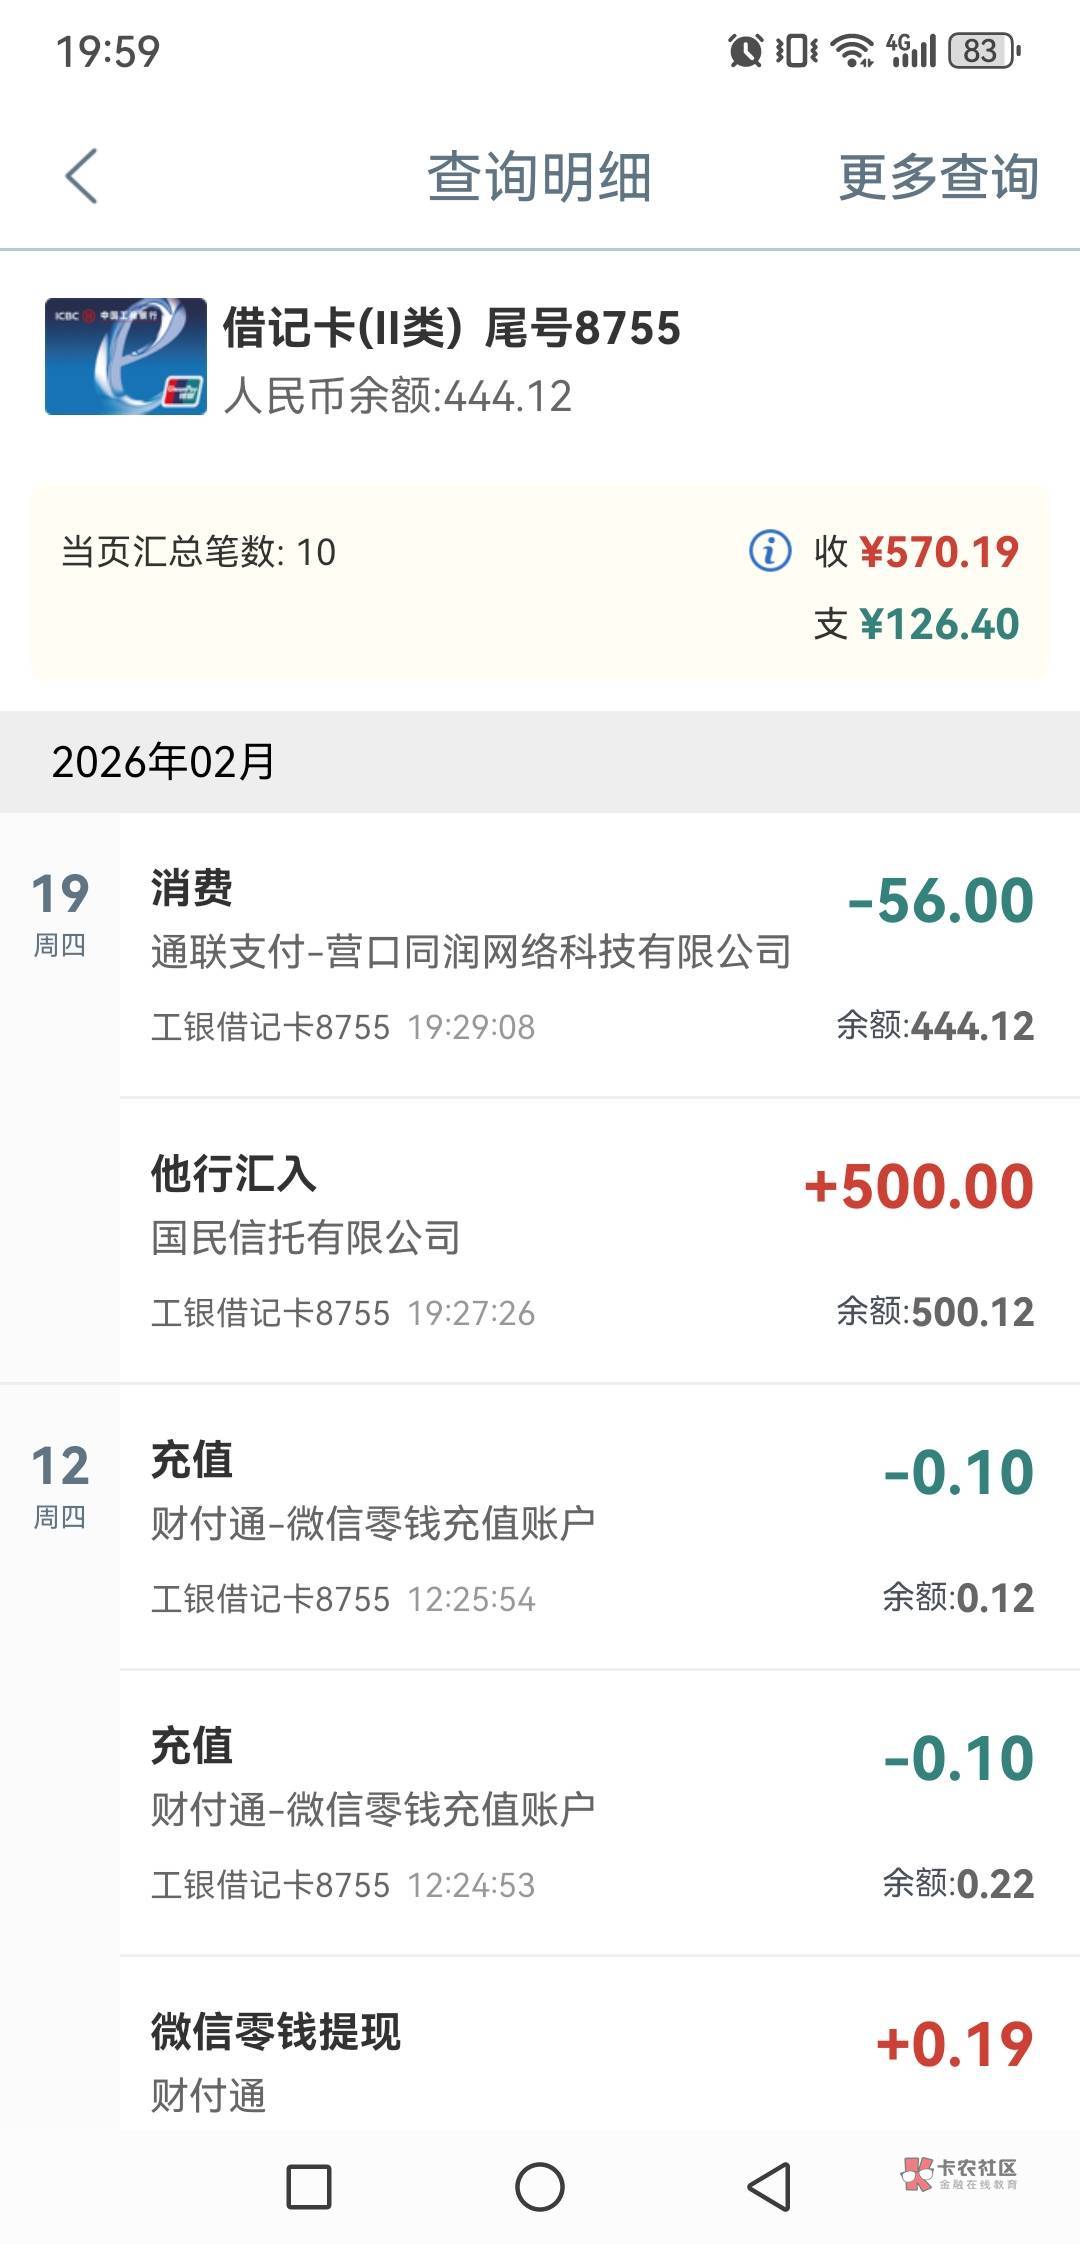1080x2244 pixels.
Task: Tap the income total ¥570.19
Action: pos(938,552)
